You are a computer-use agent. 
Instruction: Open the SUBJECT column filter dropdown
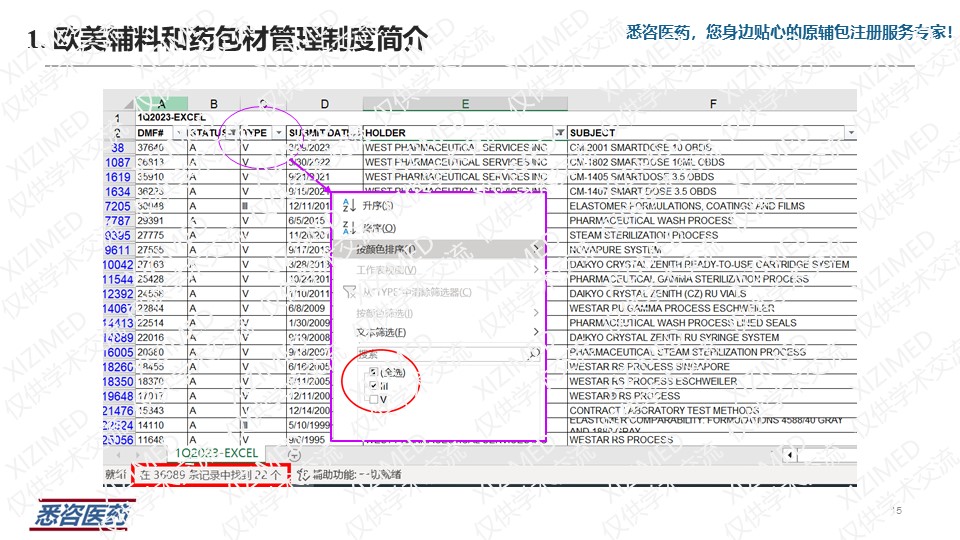[851, 132]
